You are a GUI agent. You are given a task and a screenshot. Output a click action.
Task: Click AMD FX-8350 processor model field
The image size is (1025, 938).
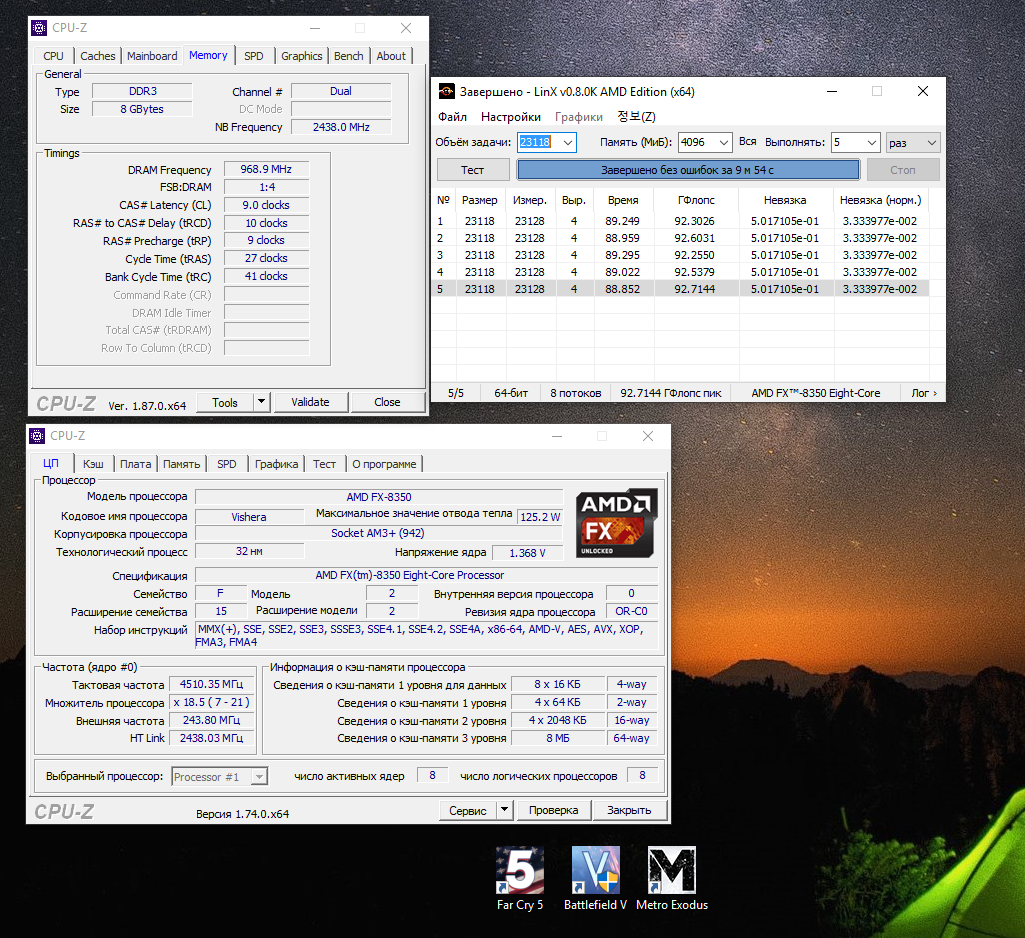coord(379,497)
